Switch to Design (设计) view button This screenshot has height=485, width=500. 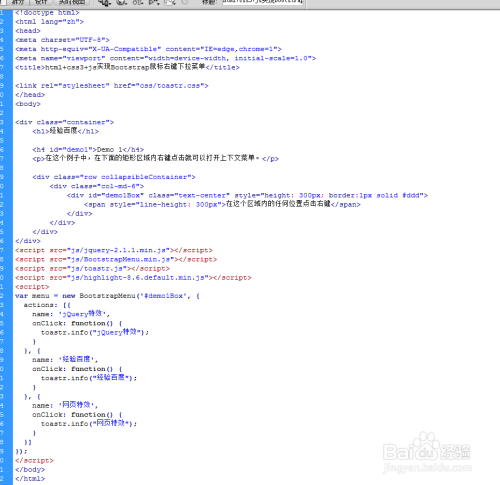click(x=41, y=2)
